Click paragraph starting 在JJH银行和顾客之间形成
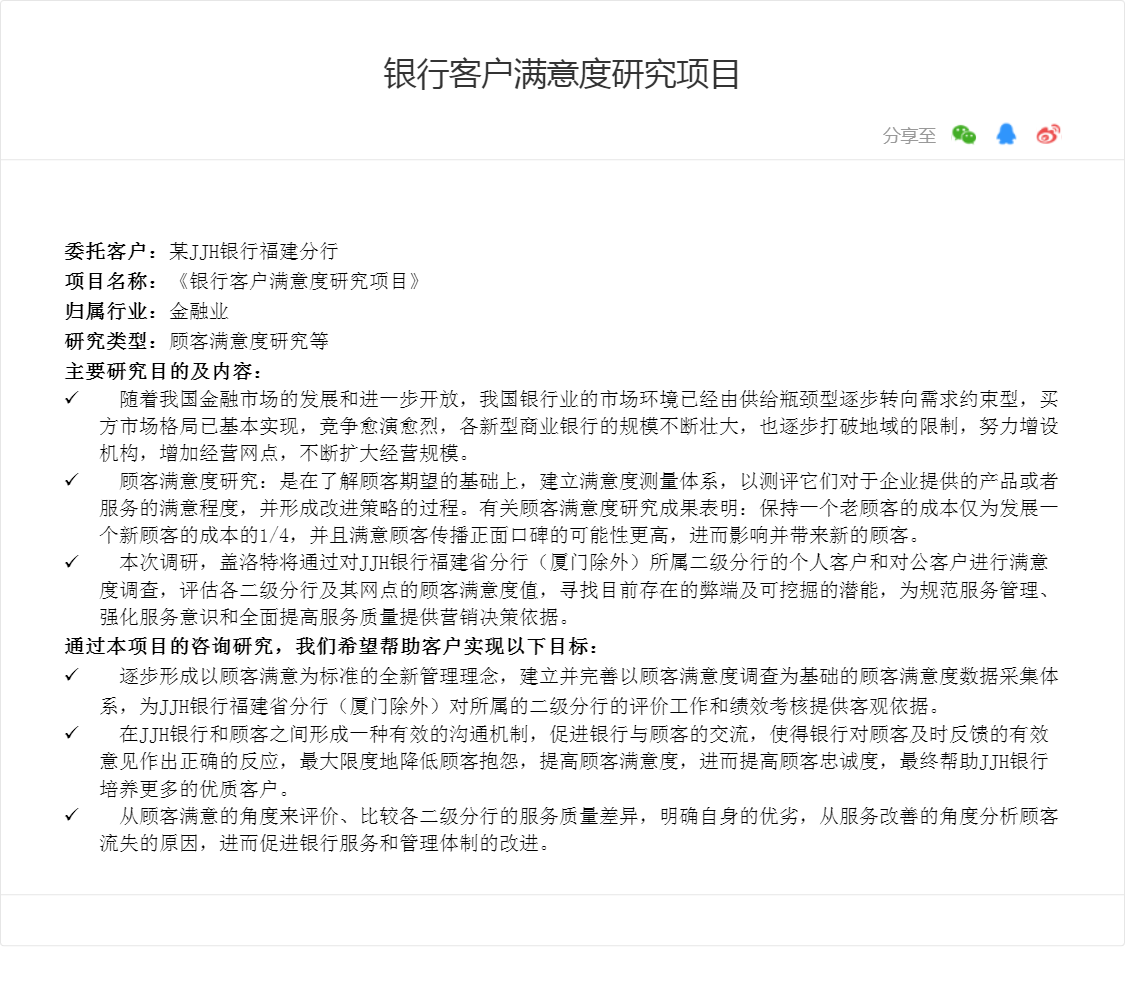Screen dimensions: 1125x1000 (x=574, y=761)
